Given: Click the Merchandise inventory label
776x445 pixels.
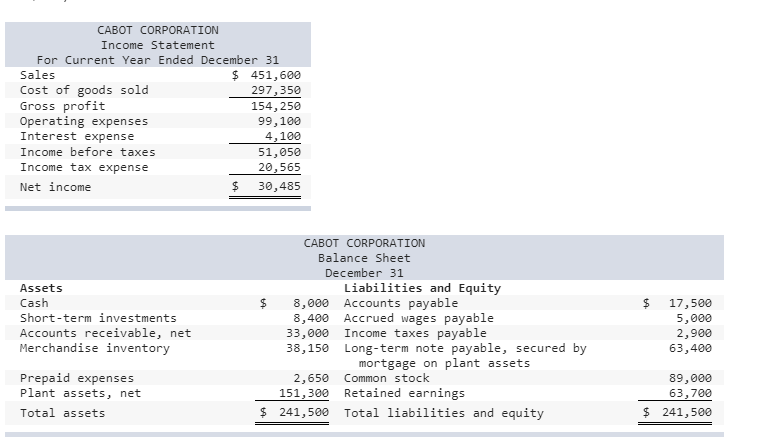Looking at the screenshot, I should point(95,348).
